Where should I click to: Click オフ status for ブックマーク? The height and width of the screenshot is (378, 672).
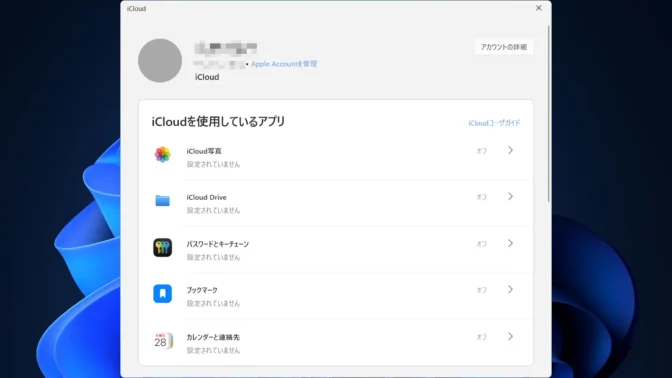(481, 290)
